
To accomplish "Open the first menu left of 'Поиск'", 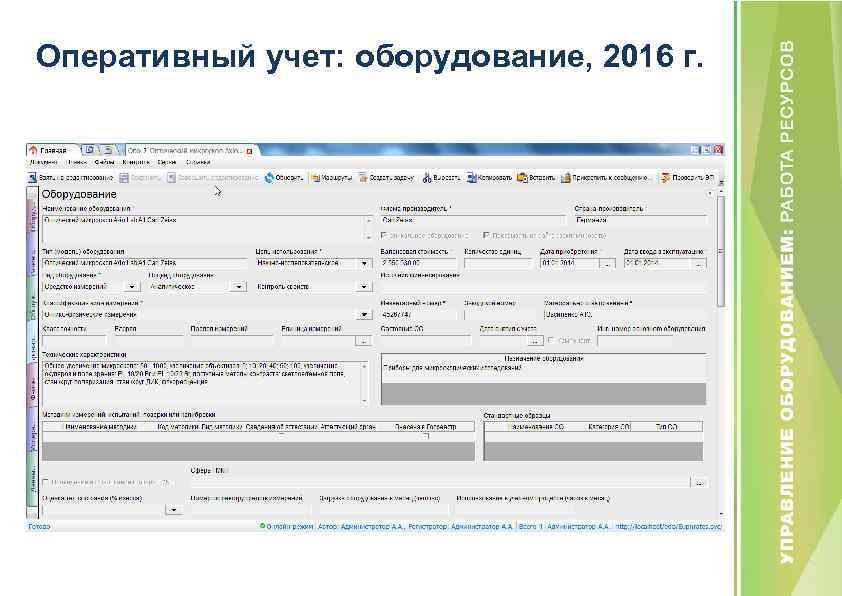I will point(43,162).
